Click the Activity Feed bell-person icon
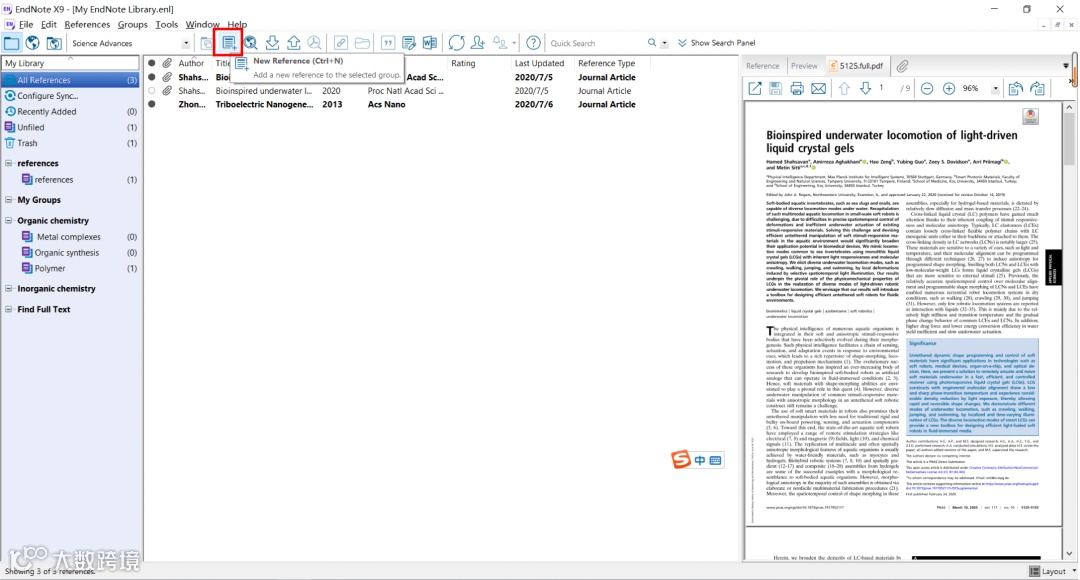The width and height of the screenshot is (1080, 580). (500, 43)
